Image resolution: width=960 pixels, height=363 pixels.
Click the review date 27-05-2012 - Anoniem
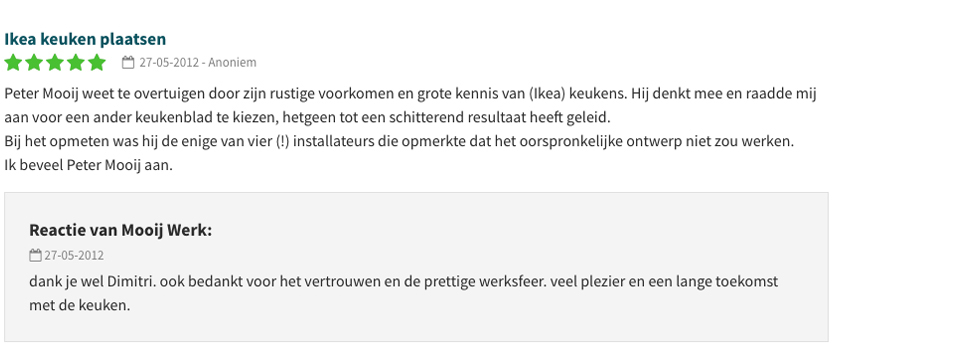pyautogui.click(x=198, y=62)
